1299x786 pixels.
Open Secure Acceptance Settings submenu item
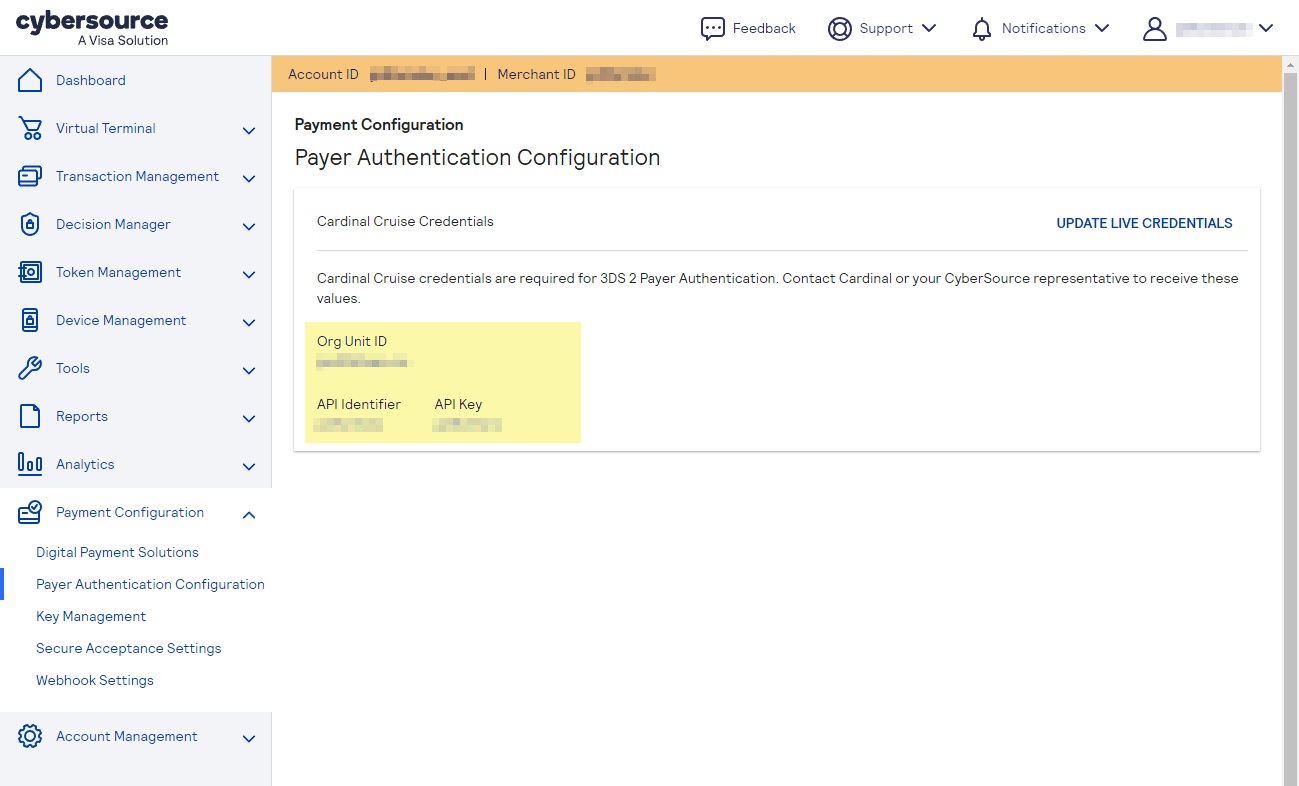coord(129,648)
